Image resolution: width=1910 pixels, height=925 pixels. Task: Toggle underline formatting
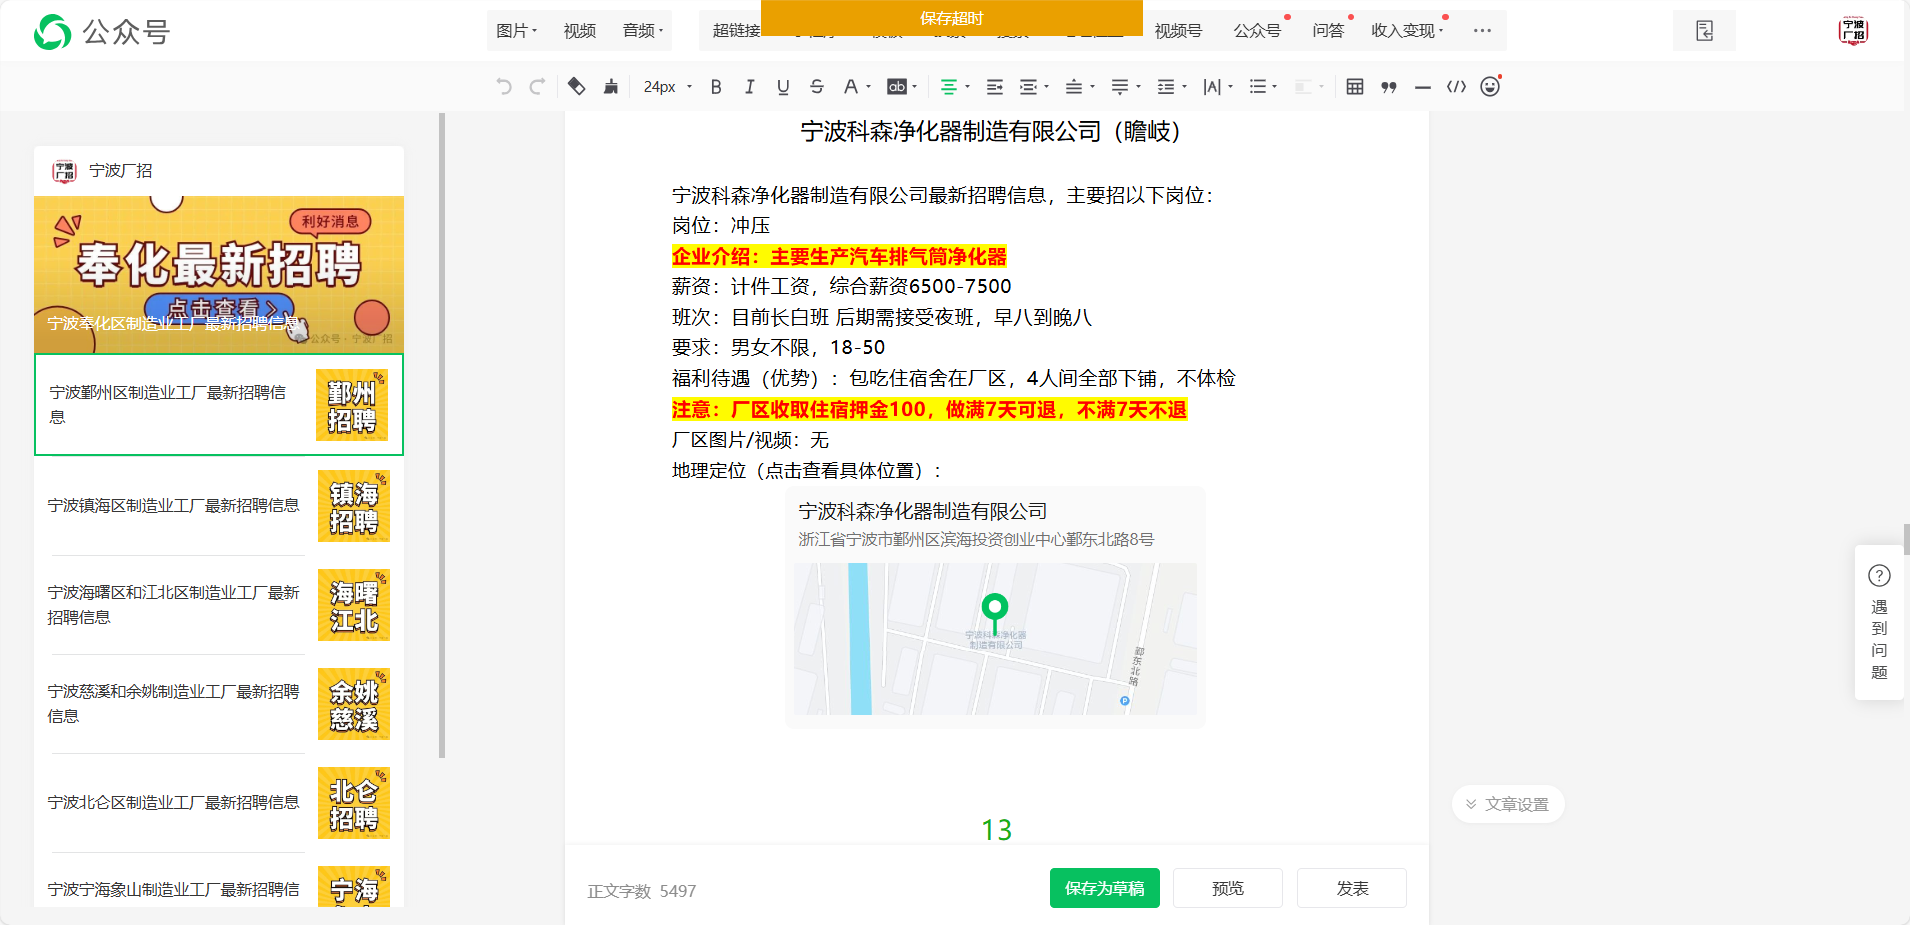783,87
